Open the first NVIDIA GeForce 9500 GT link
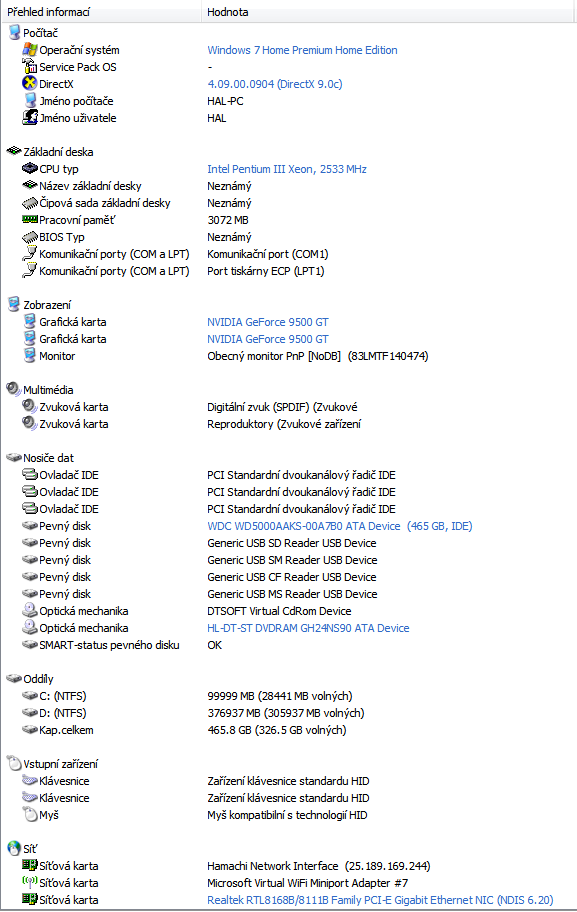 268,322
